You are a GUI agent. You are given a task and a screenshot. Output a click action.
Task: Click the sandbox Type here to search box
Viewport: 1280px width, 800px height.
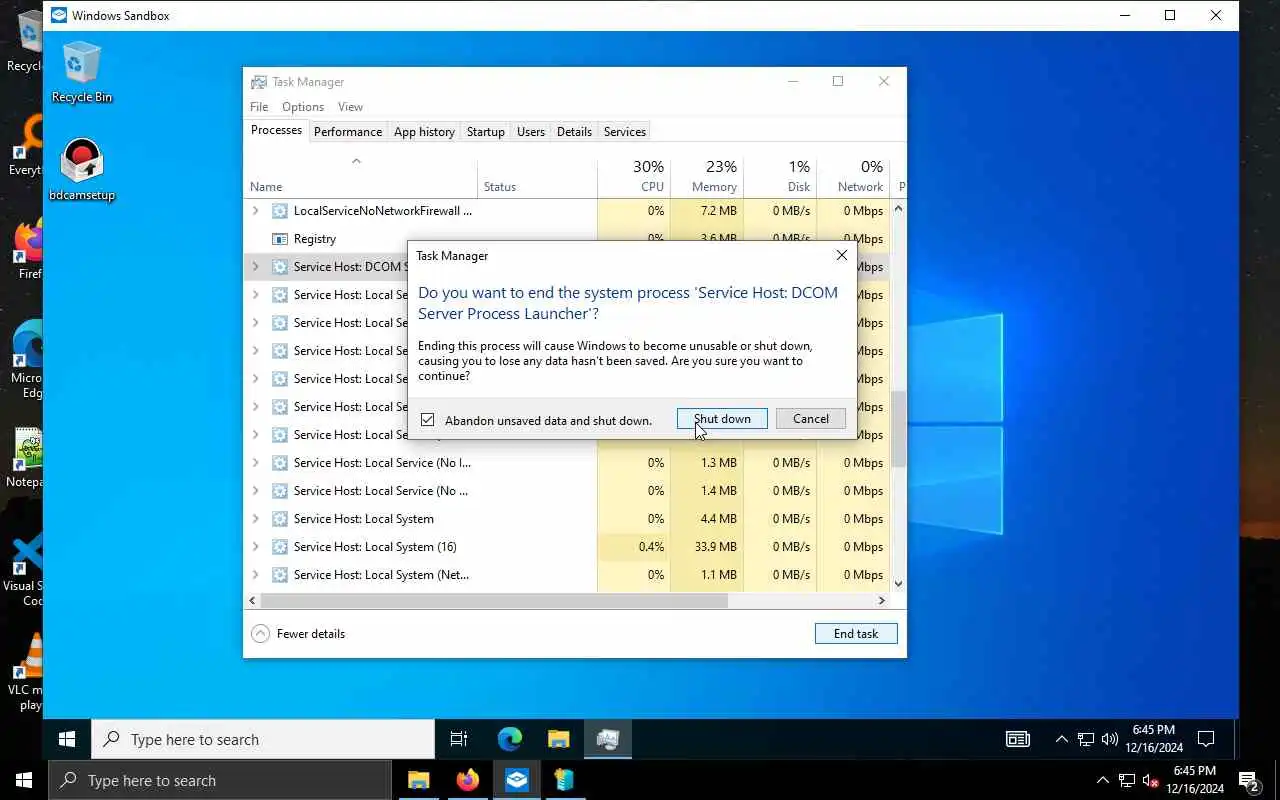263,739
